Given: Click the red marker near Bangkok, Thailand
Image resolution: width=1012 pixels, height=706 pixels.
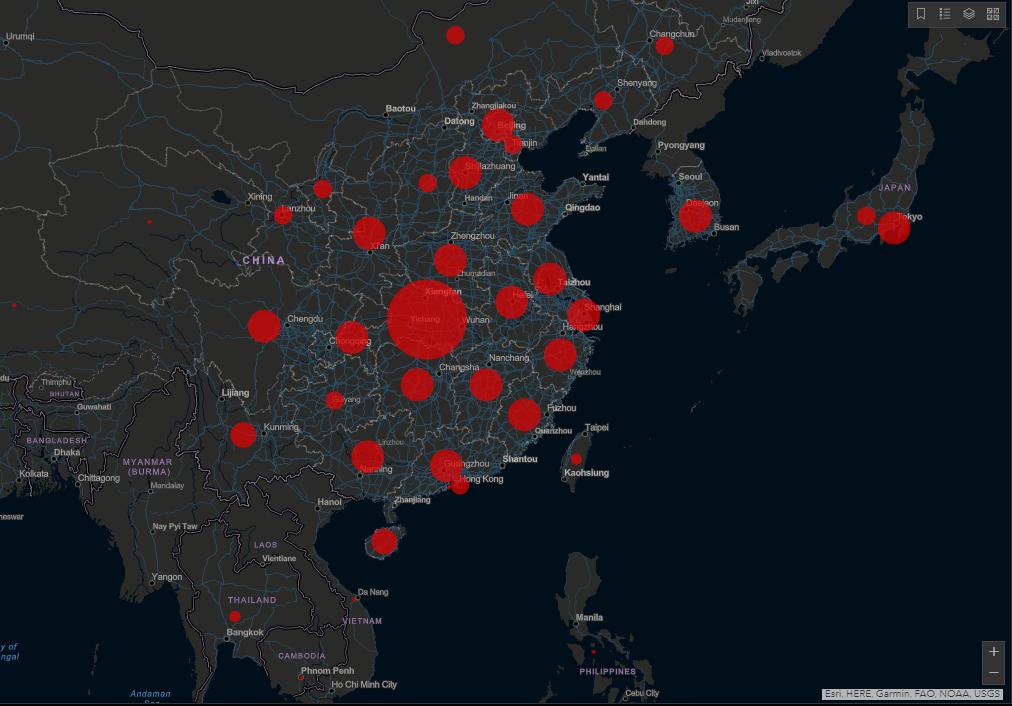Looking at the screenshot, I should point(235,616).
